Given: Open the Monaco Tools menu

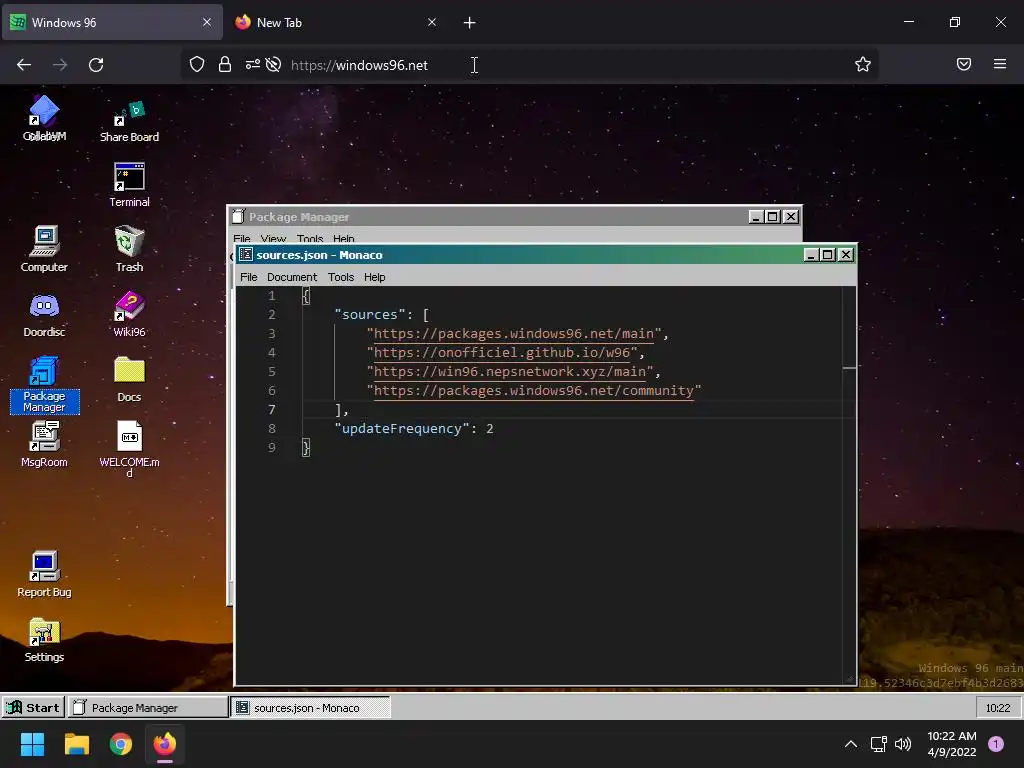Looking at the screenshot, I should point(341,277).
